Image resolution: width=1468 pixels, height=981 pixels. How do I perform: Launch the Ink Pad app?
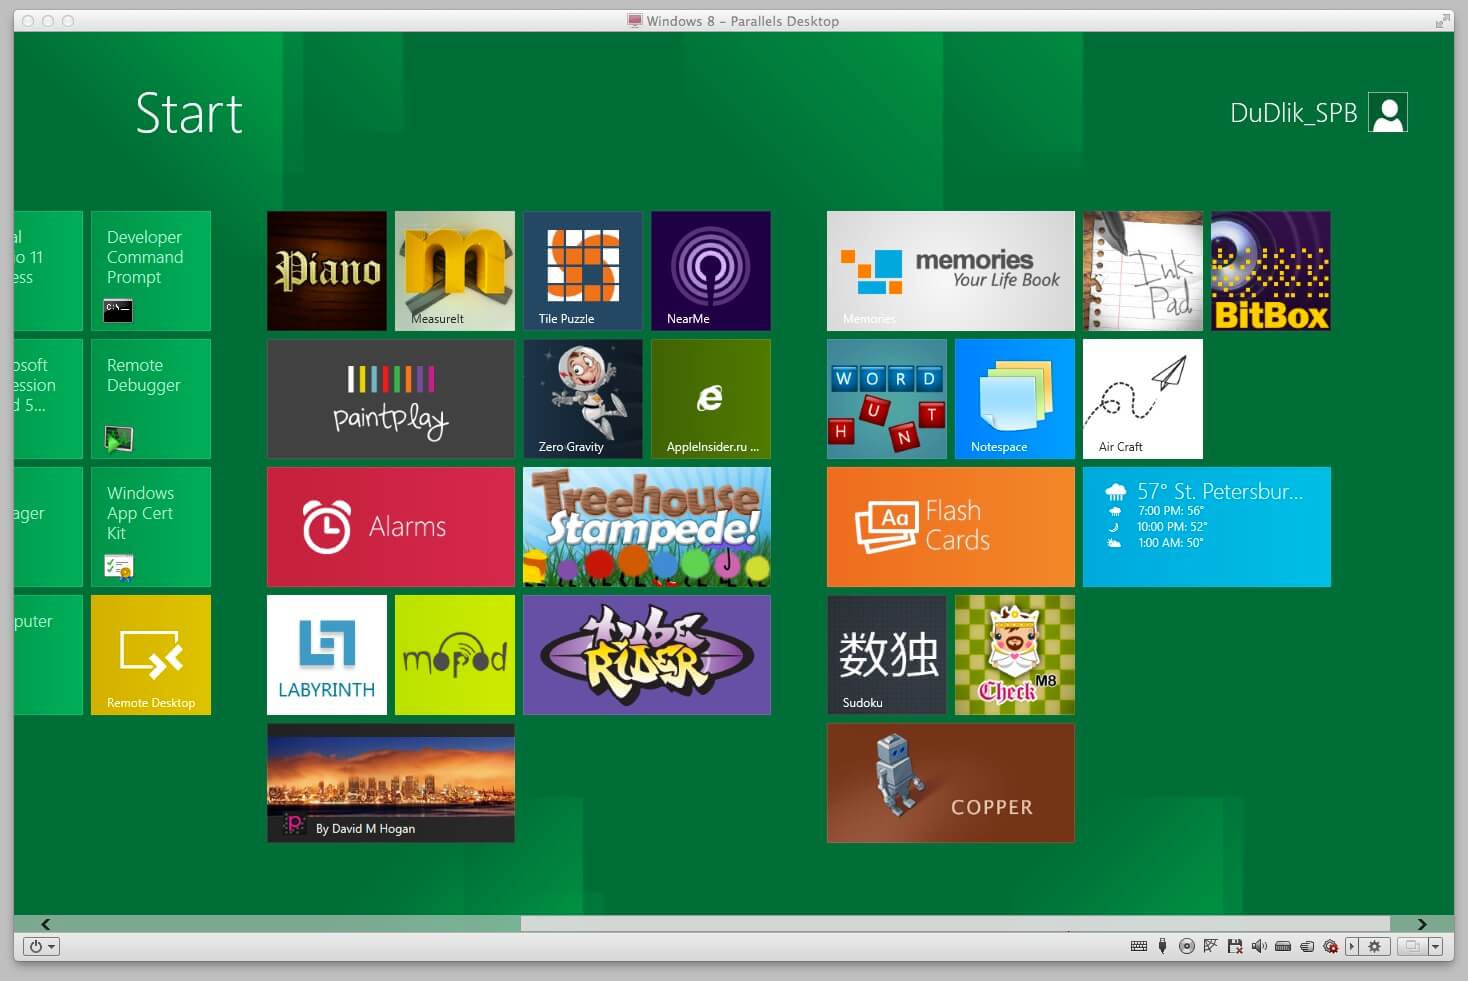click(x=1143, y=271)
